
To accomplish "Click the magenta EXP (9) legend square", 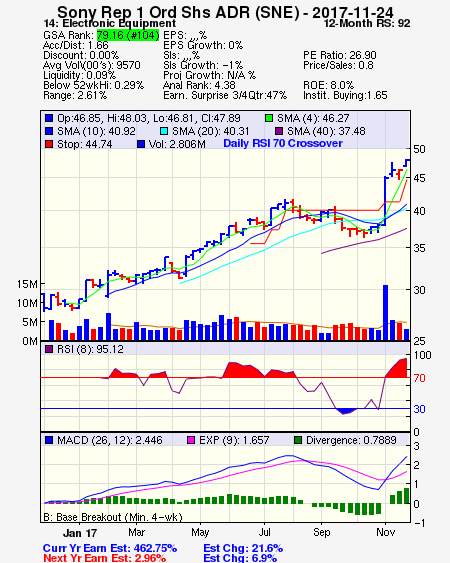I will coord(191,440).
